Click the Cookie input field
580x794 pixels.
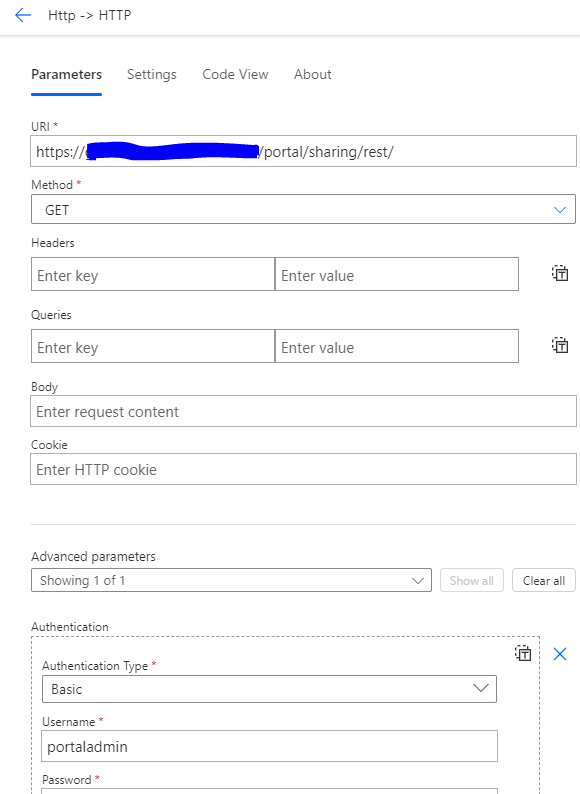coord(303,469)
